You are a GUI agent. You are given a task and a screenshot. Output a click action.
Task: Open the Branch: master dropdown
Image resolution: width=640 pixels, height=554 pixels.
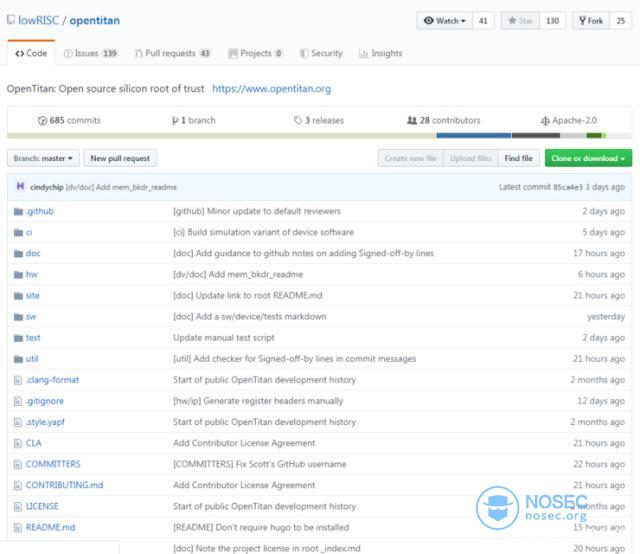click(x=43, y=158)
